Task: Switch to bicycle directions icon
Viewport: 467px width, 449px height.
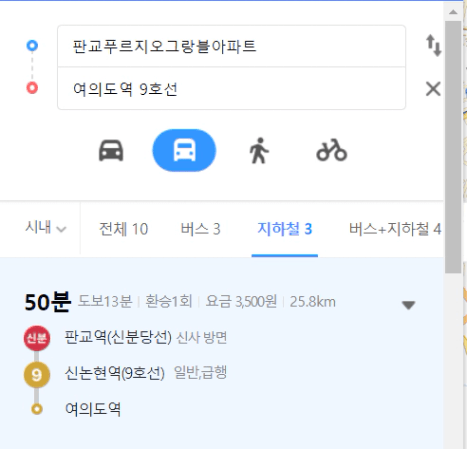Action: 332,150
